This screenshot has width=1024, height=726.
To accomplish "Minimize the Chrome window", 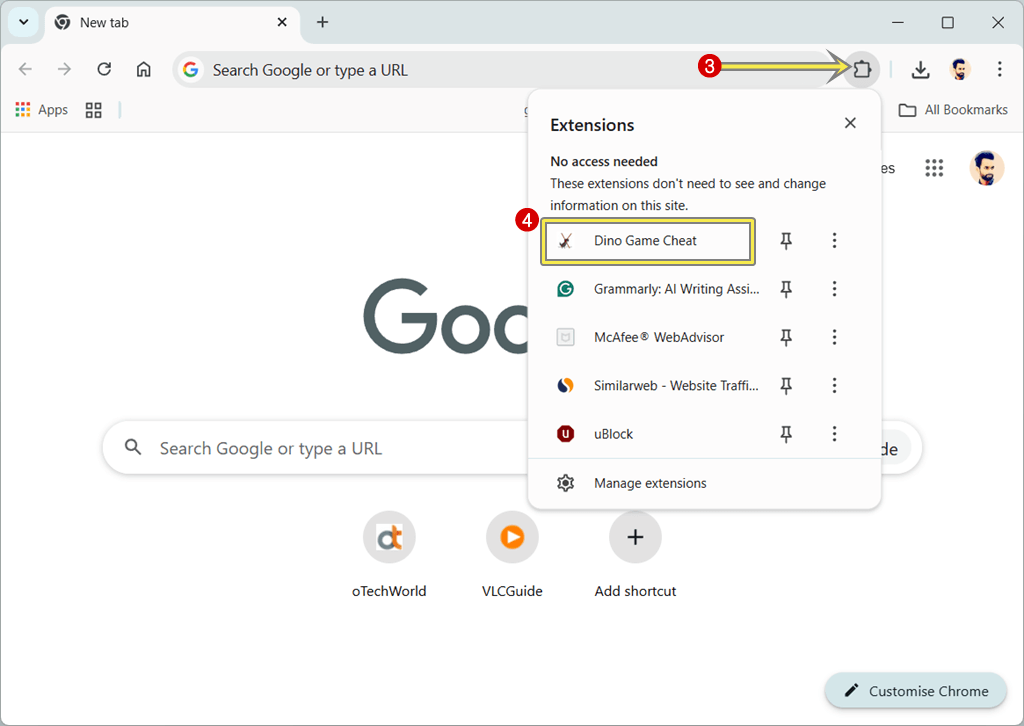I will (x=898, y=22).
